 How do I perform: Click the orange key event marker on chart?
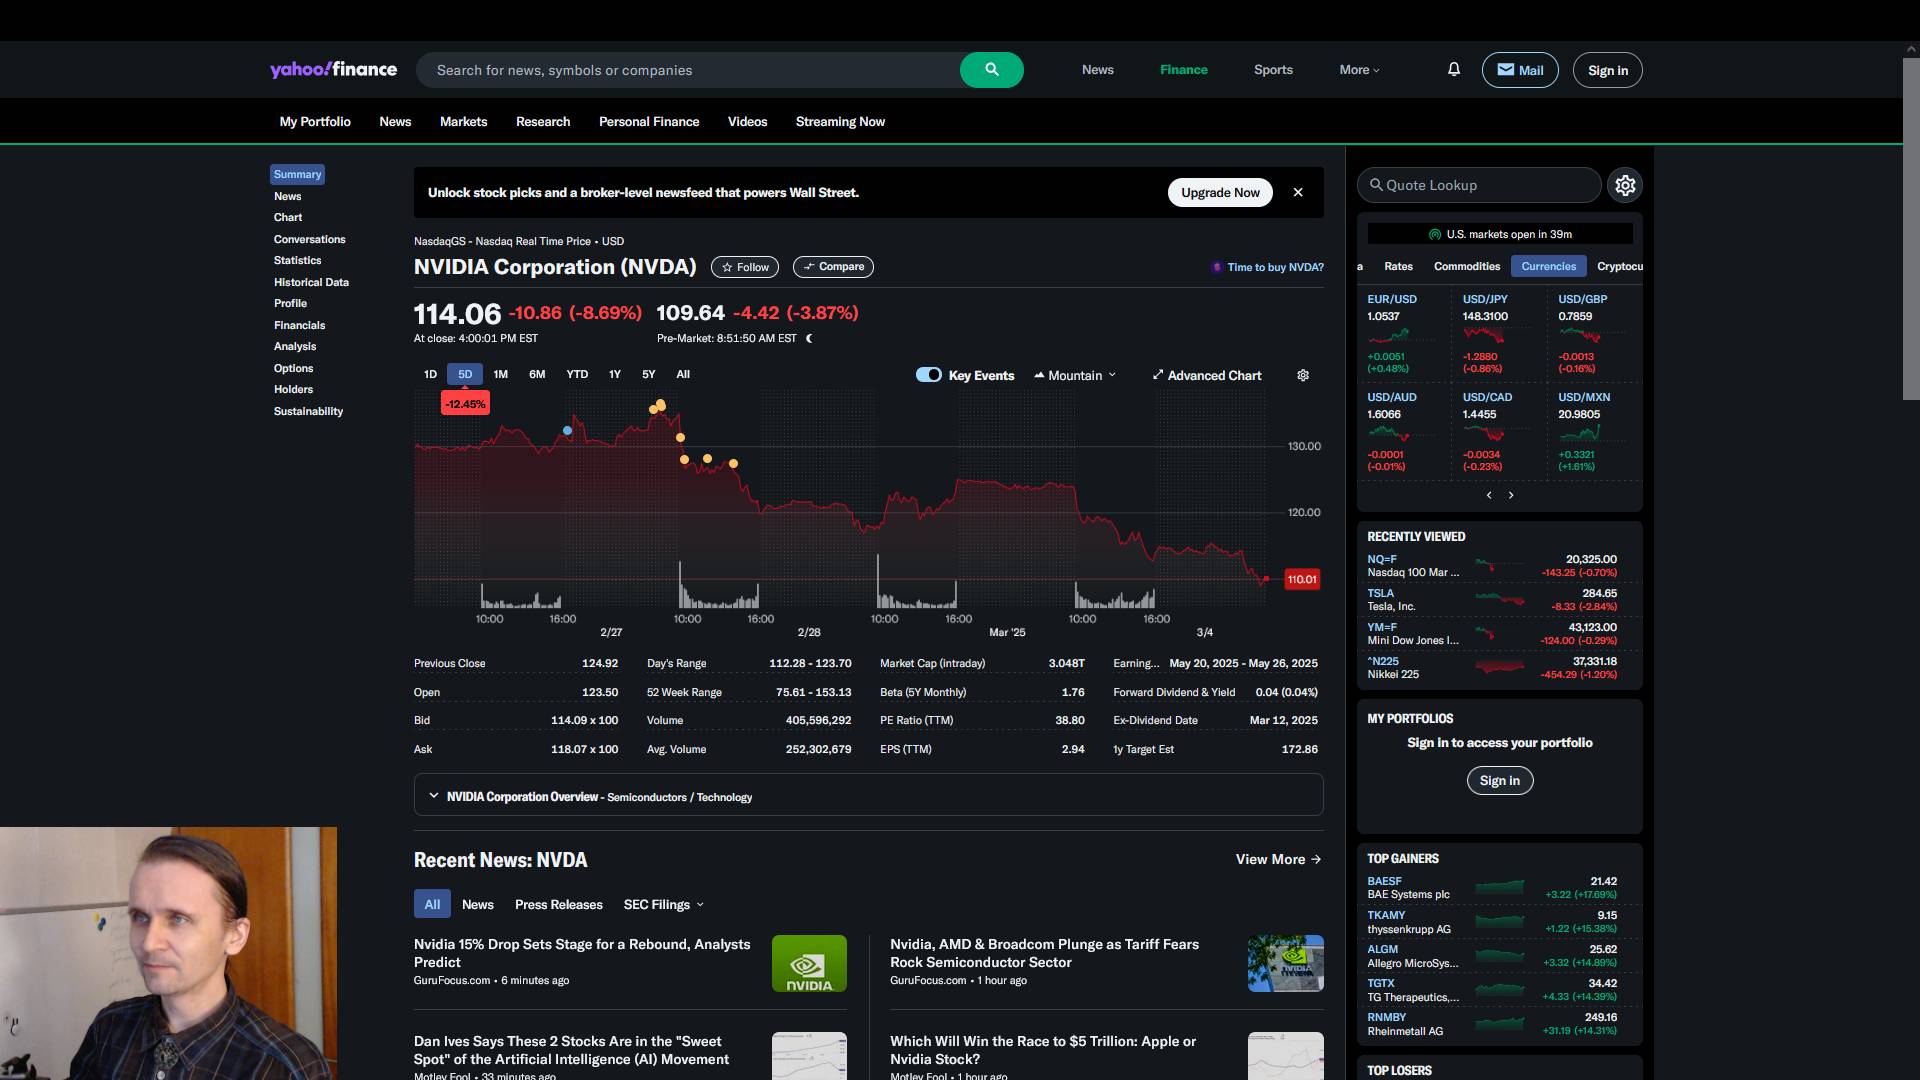(681, 438)
